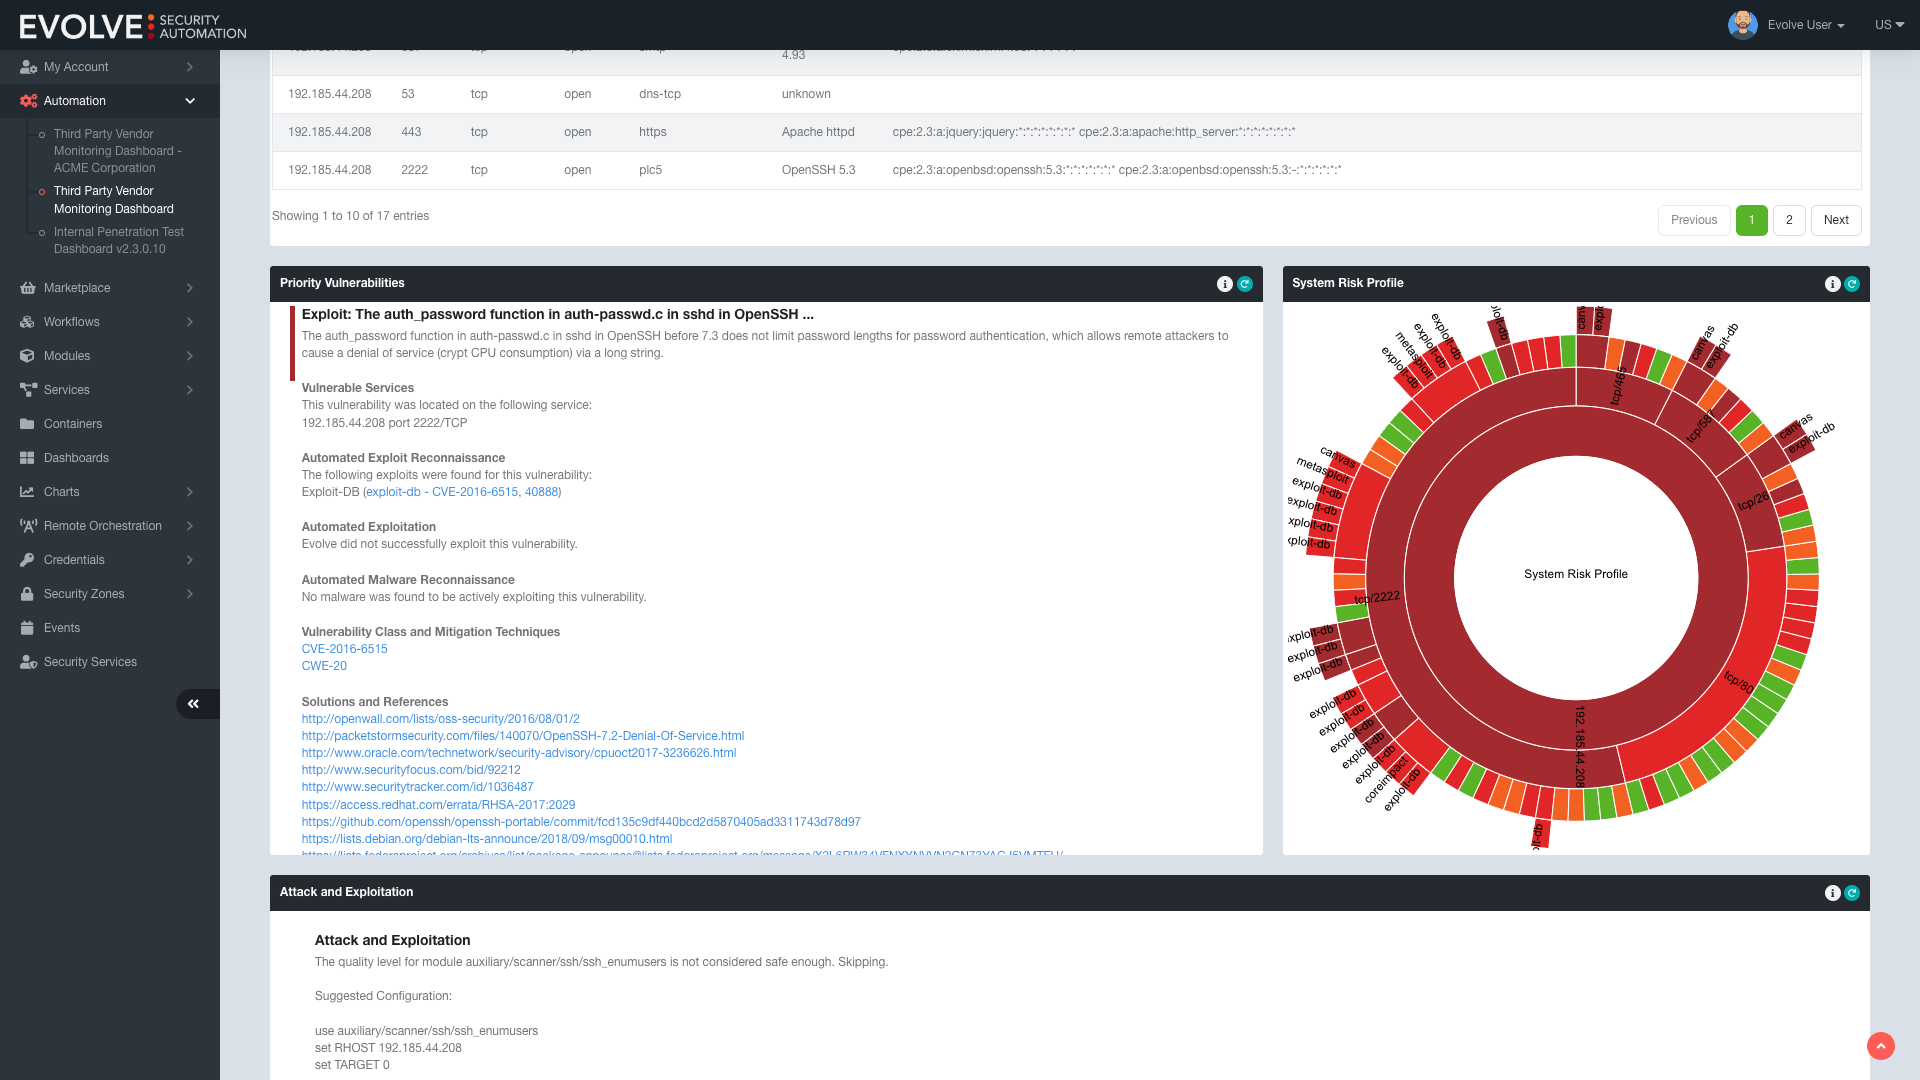1920x1080 pixels.
Task: Refresh the System Risk Profile panel
Action: point(1852,284)
